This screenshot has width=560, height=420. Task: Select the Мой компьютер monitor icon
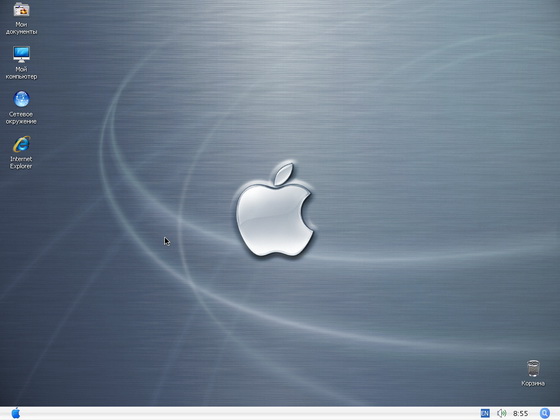[21, 54]
